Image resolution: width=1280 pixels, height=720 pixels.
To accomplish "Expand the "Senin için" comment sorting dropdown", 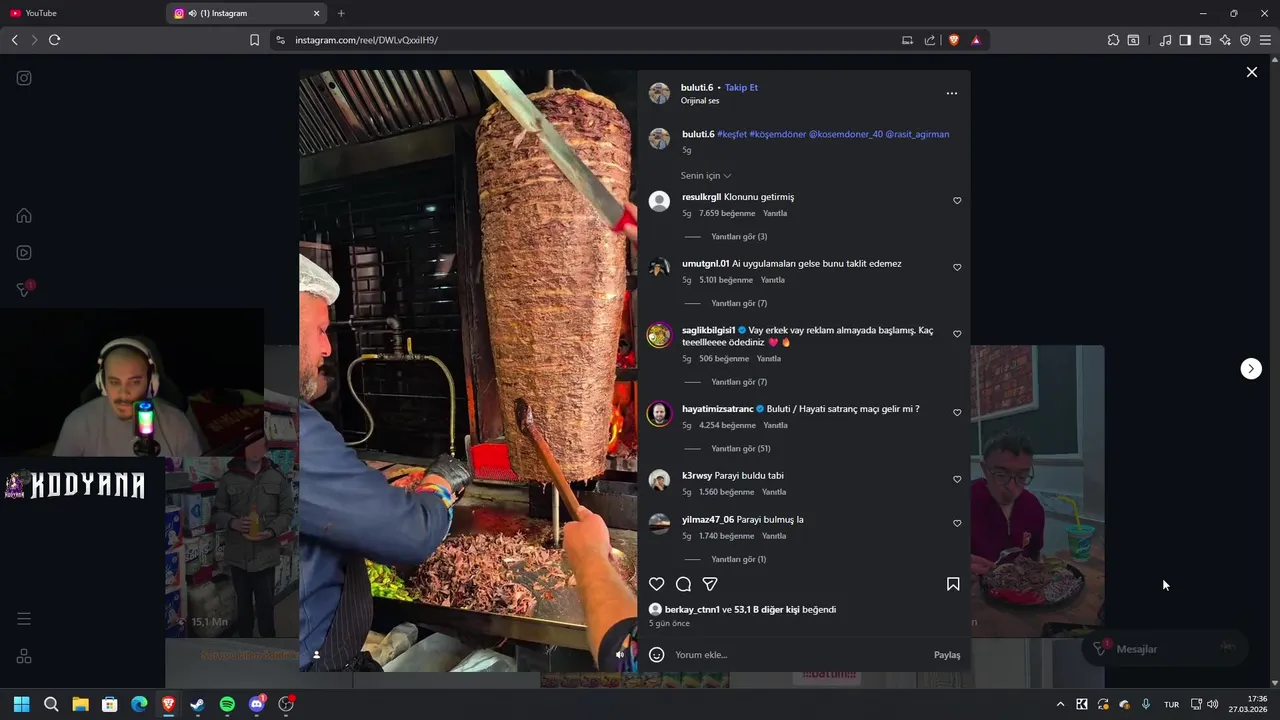I will click(706, 176).
